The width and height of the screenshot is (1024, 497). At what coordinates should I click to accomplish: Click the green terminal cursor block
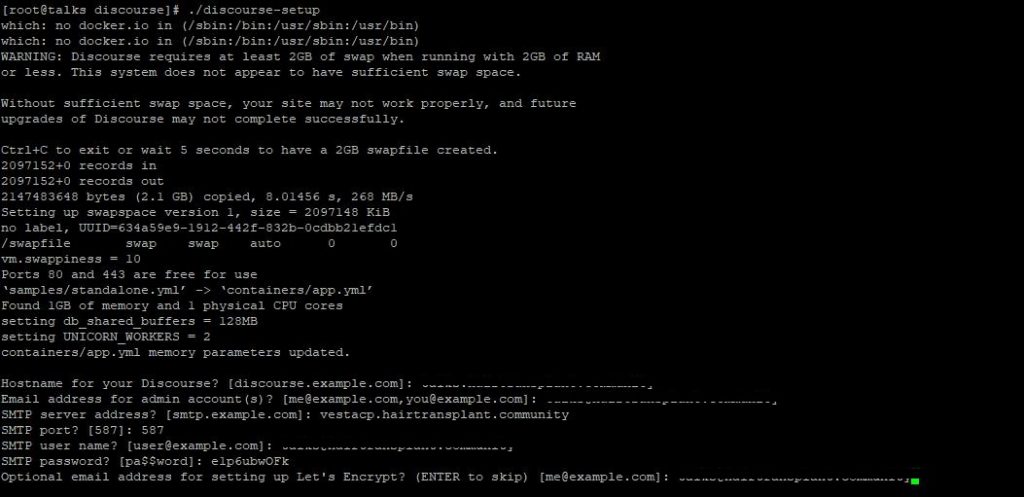(915, 481)
